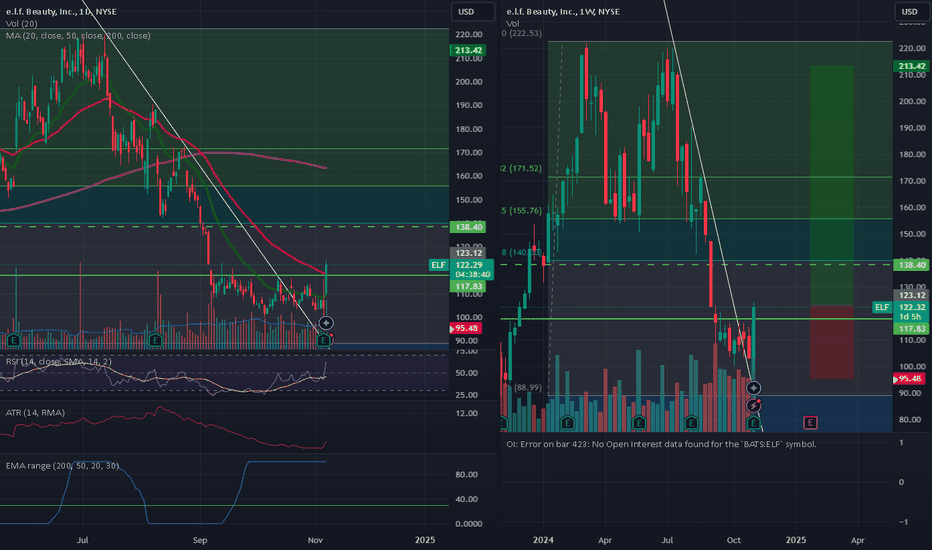Screen dimensions: 932x550
Task: Click the 117.83 price label on daily chart axis
Action: point(468,287)
